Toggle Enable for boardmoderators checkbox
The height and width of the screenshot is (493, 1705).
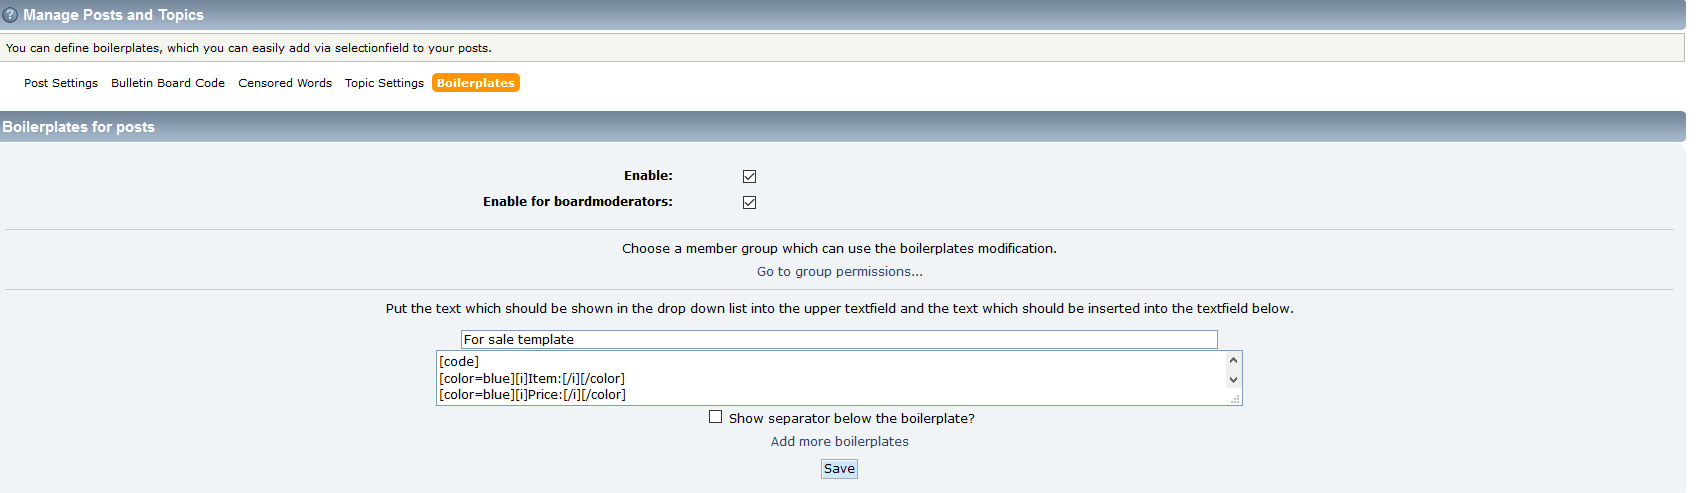click(x=749, y=202)
